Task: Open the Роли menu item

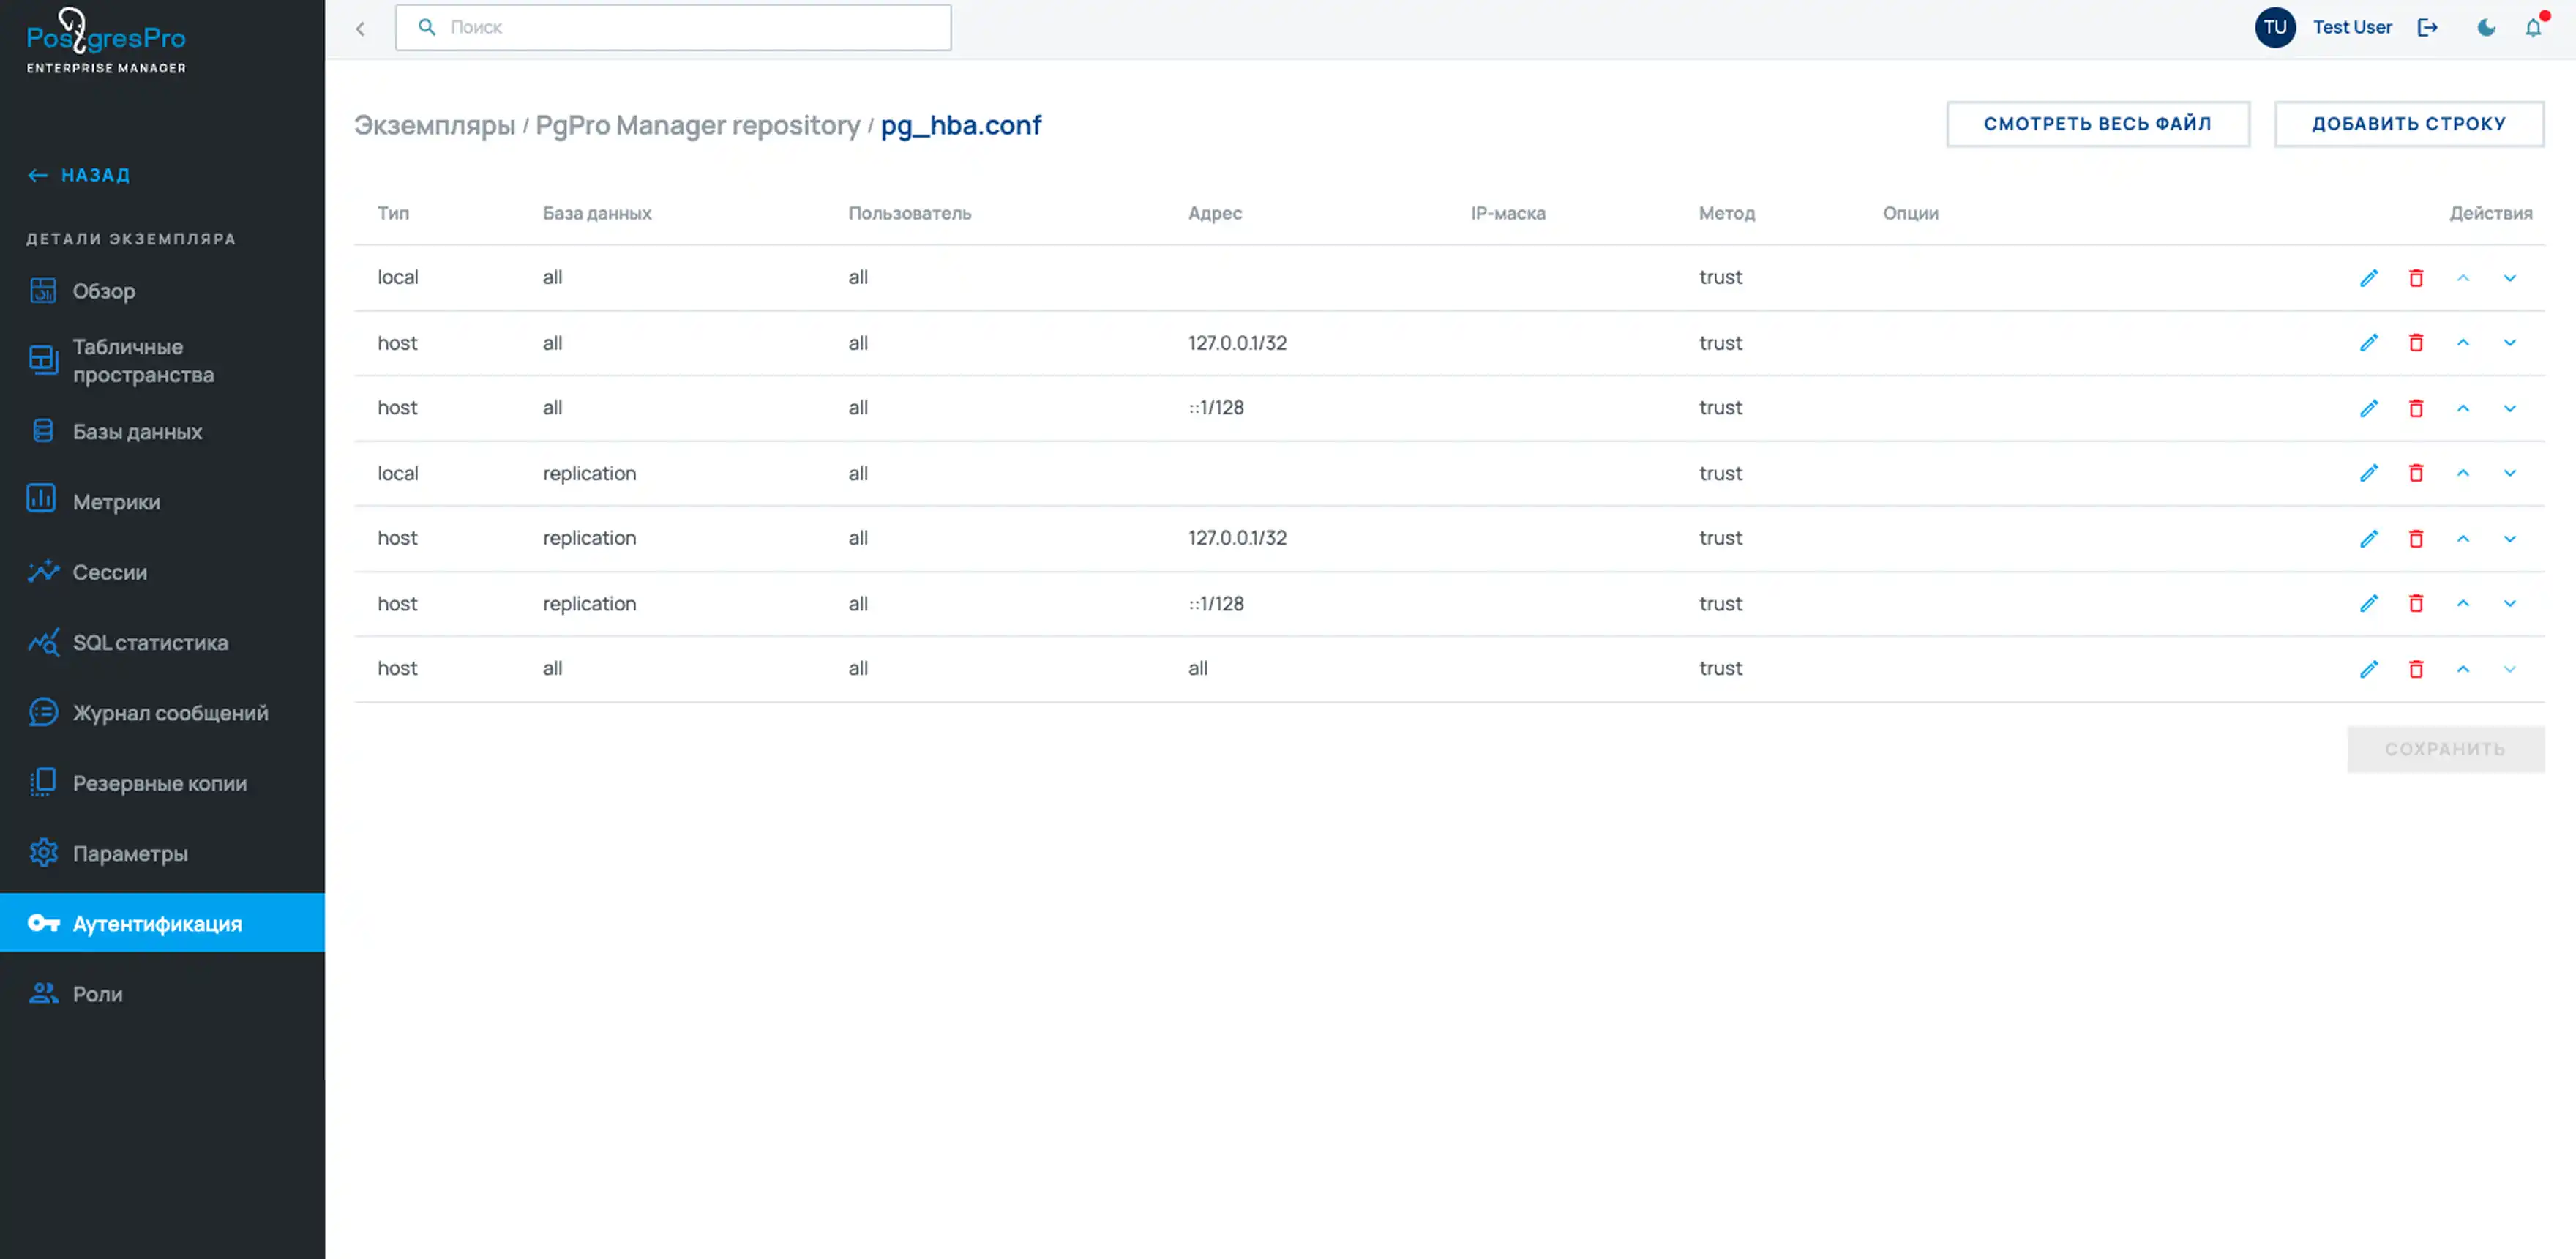Action: (97, 994)
